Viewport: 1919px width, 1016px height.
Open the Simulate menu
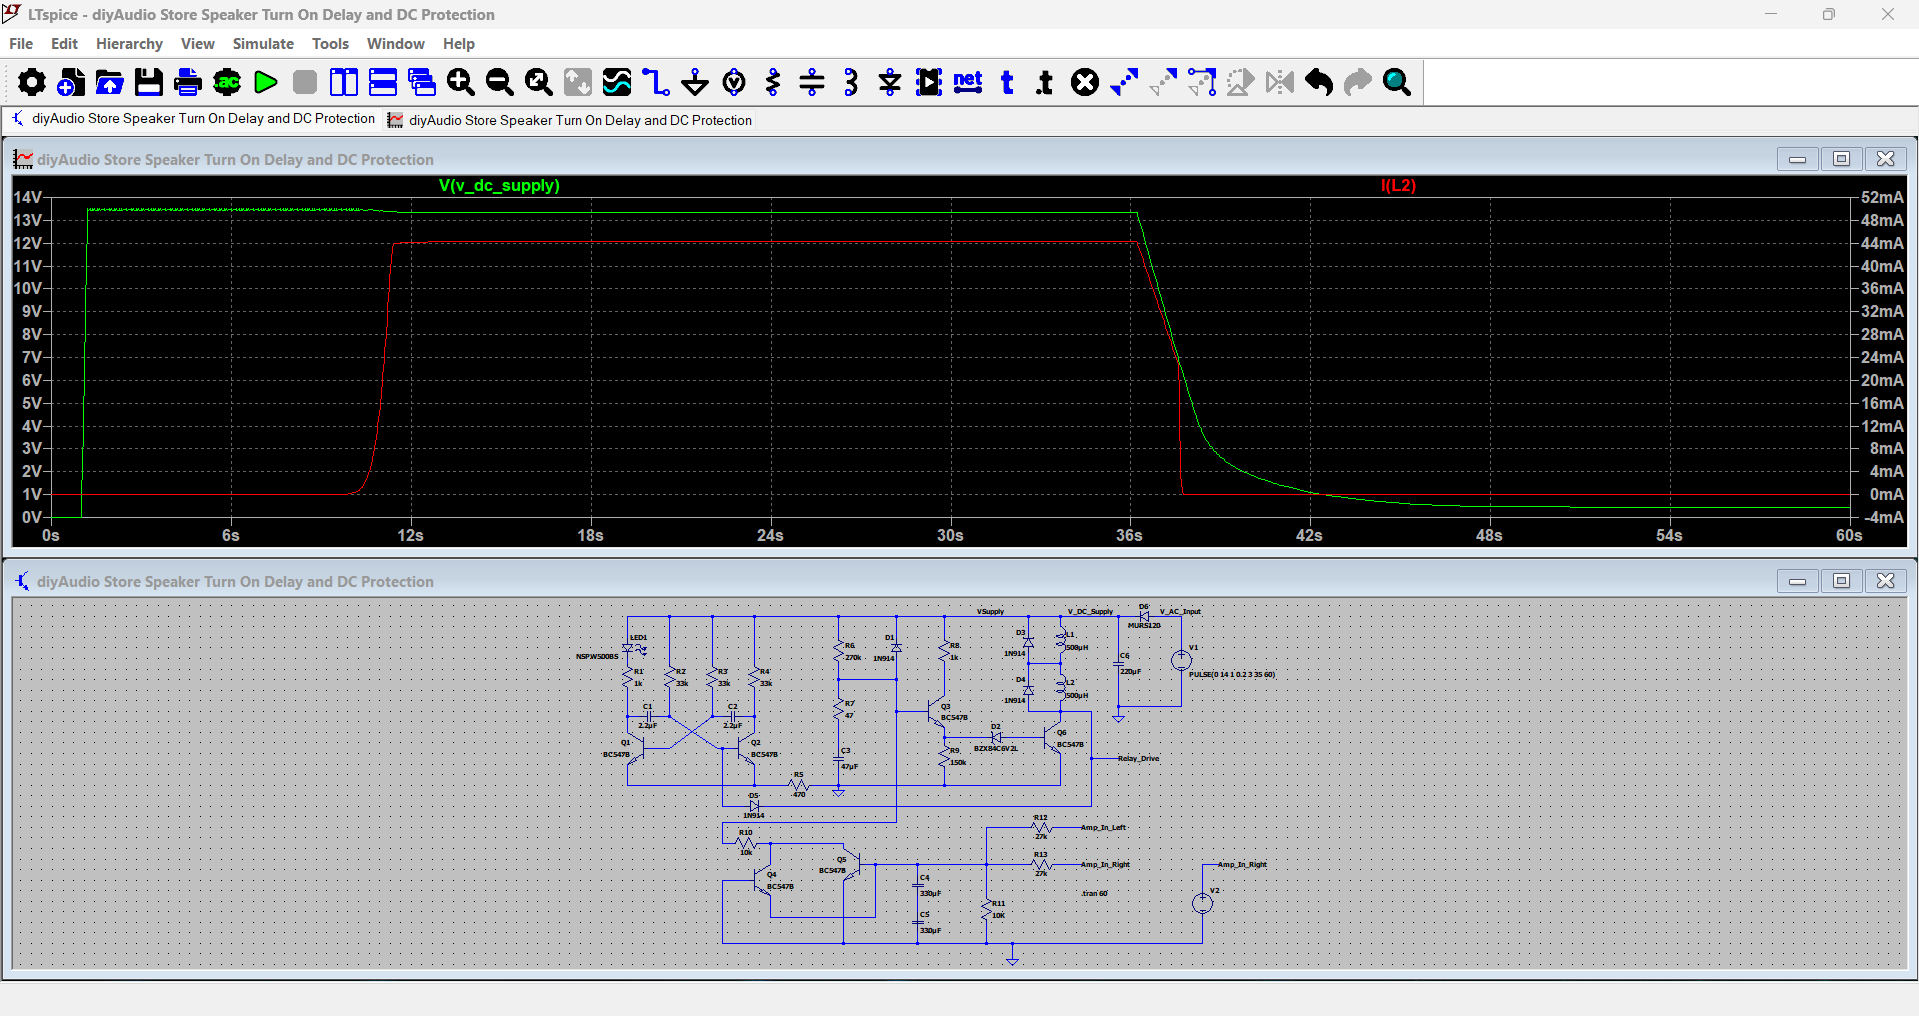click(x=263, y=44)
